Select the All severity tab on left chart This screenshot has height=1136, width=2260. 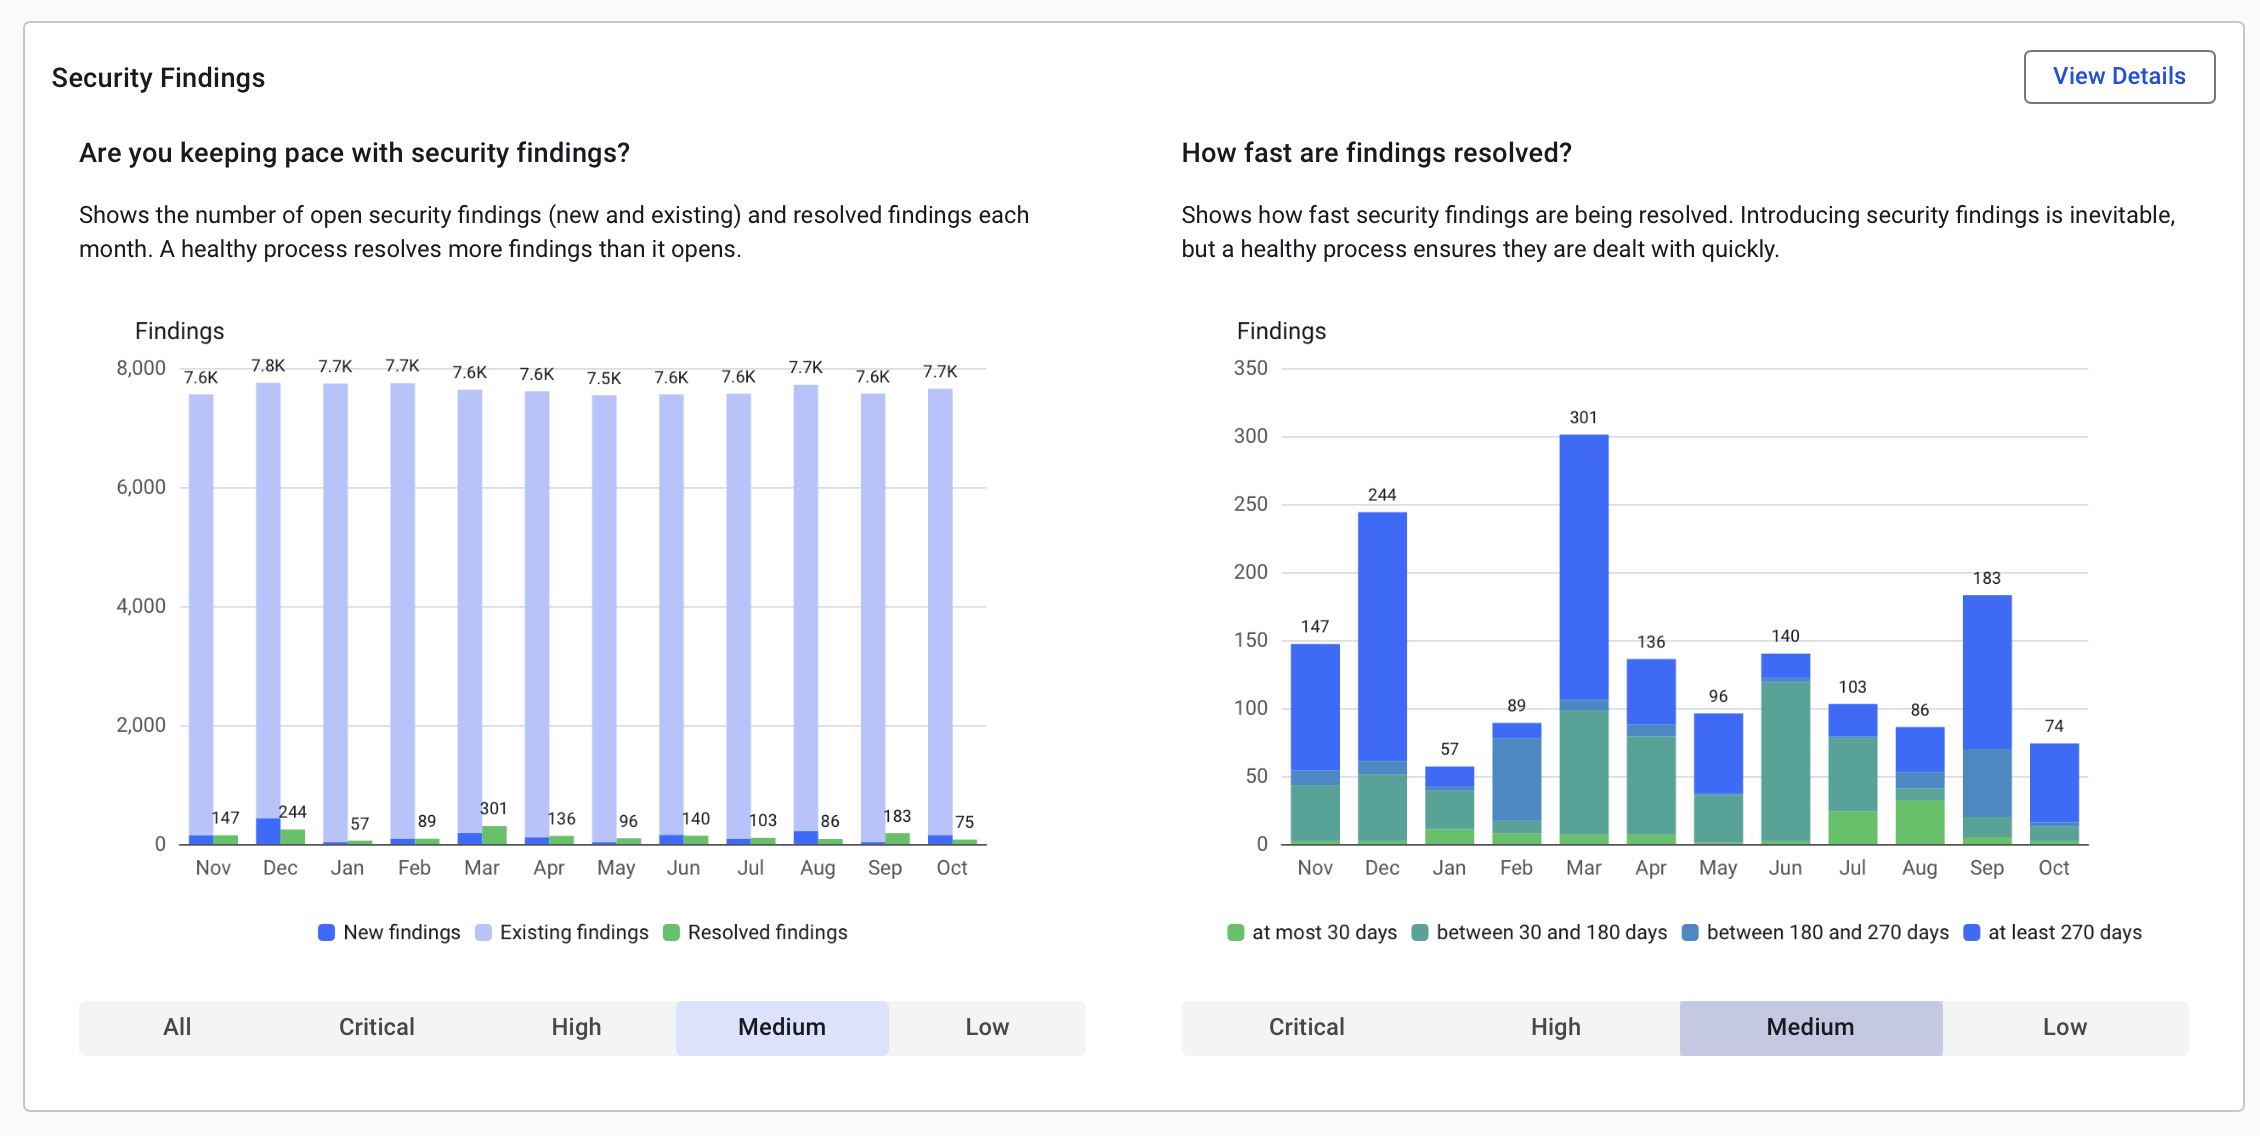point(177,1027)
